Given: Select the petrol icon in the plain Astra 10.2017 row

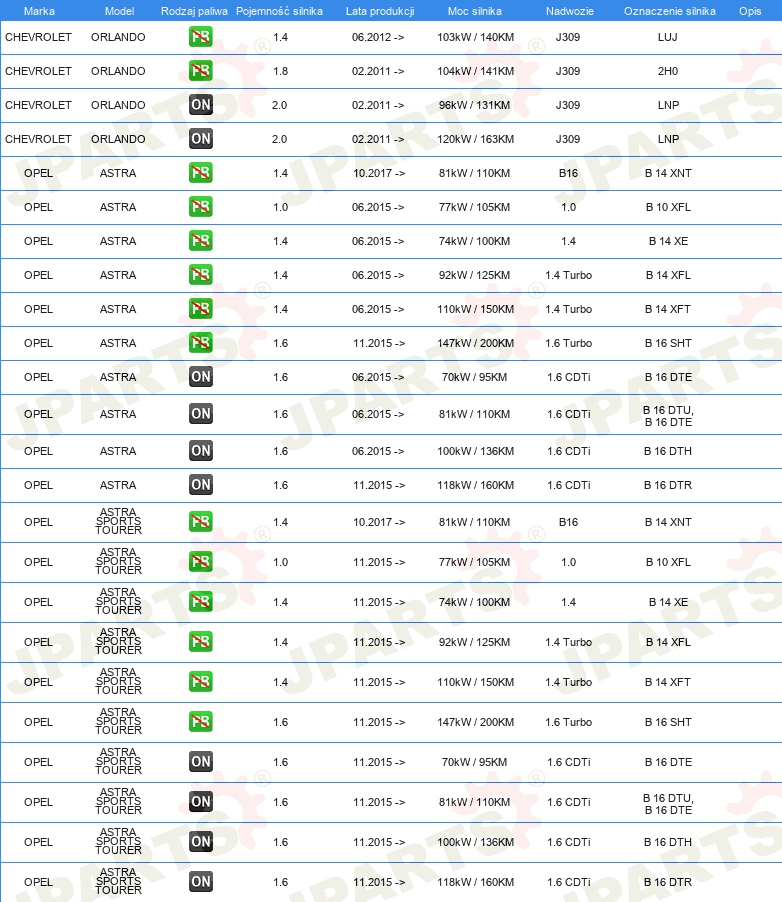Looking at the screenshot, I should point(200,173).
